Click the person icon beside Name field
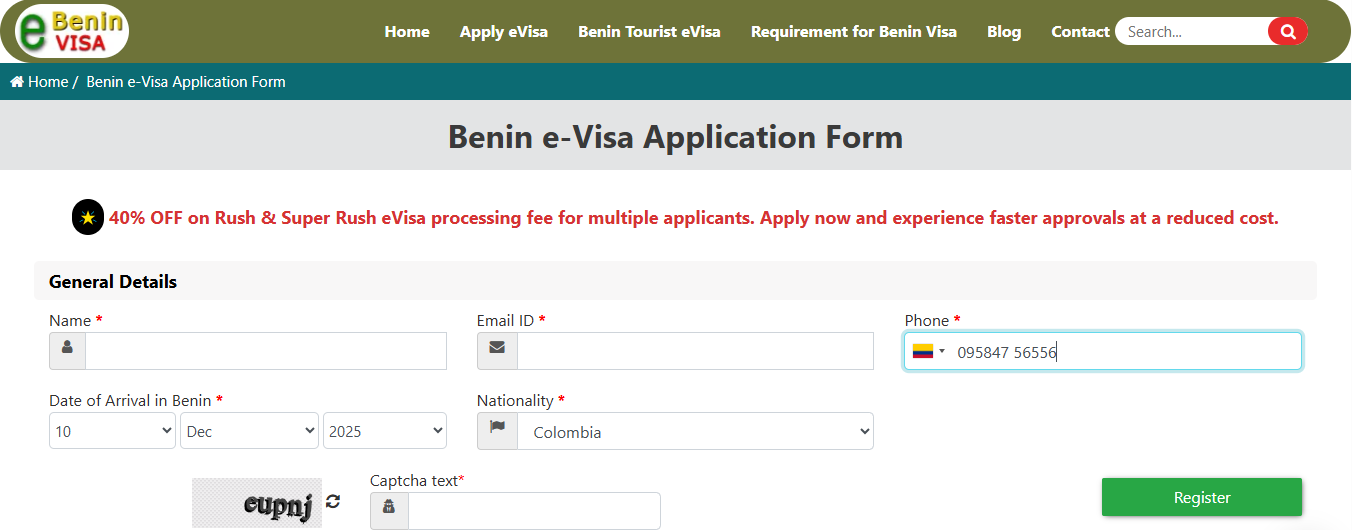Image resolution: width=1352 pixels, height=530 pixels. tap(67, 351)
